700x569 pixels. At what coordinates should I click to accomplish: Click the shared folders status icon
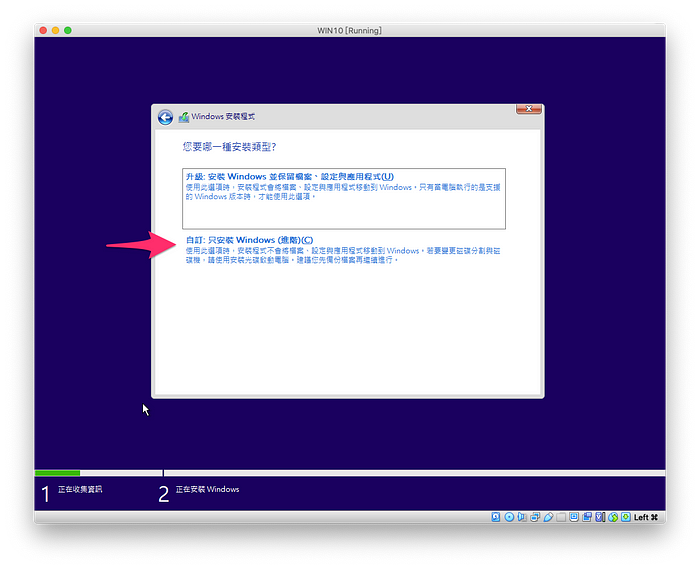(561, 517)
